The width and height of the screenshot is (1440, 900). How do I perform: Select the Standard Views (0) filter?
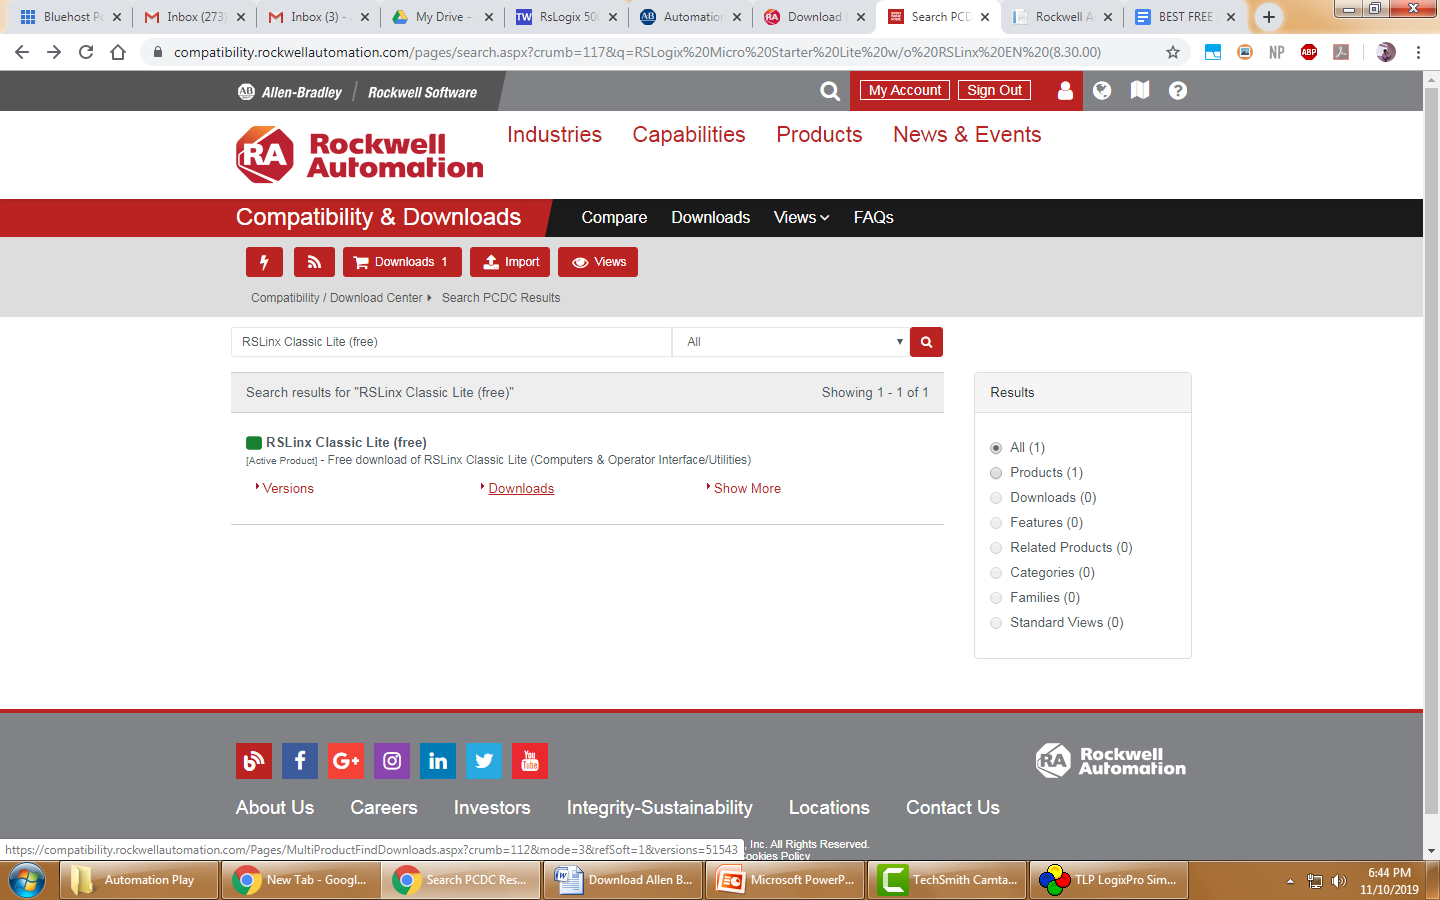(x=996, y=623)
